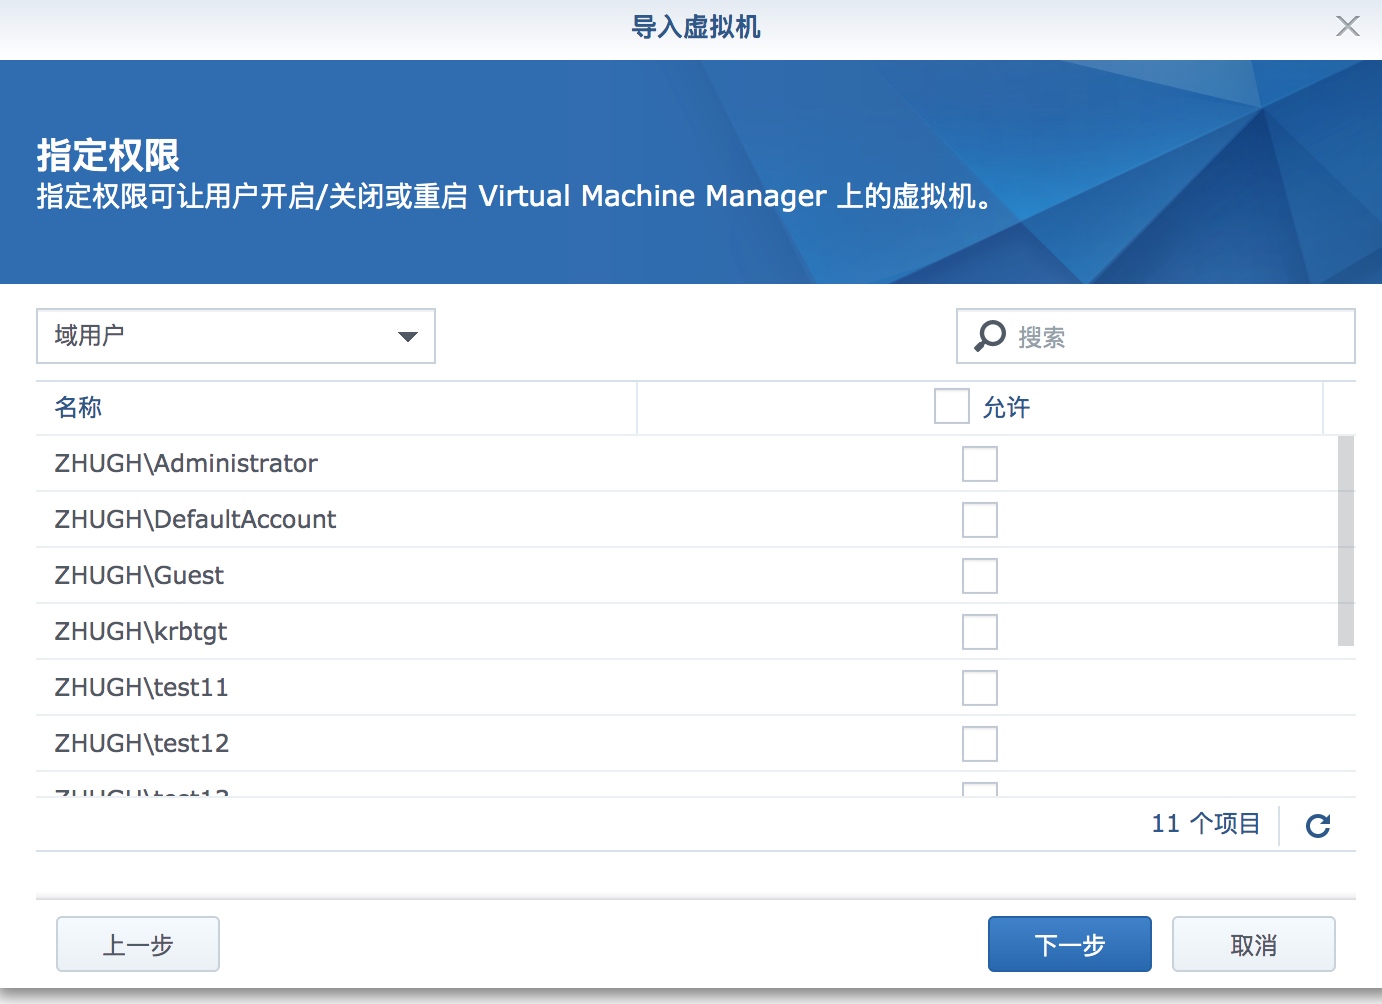1382x1004 pixels.
Task: Close the import virtual machine dialog
Action: click(x=1348, y=27)
